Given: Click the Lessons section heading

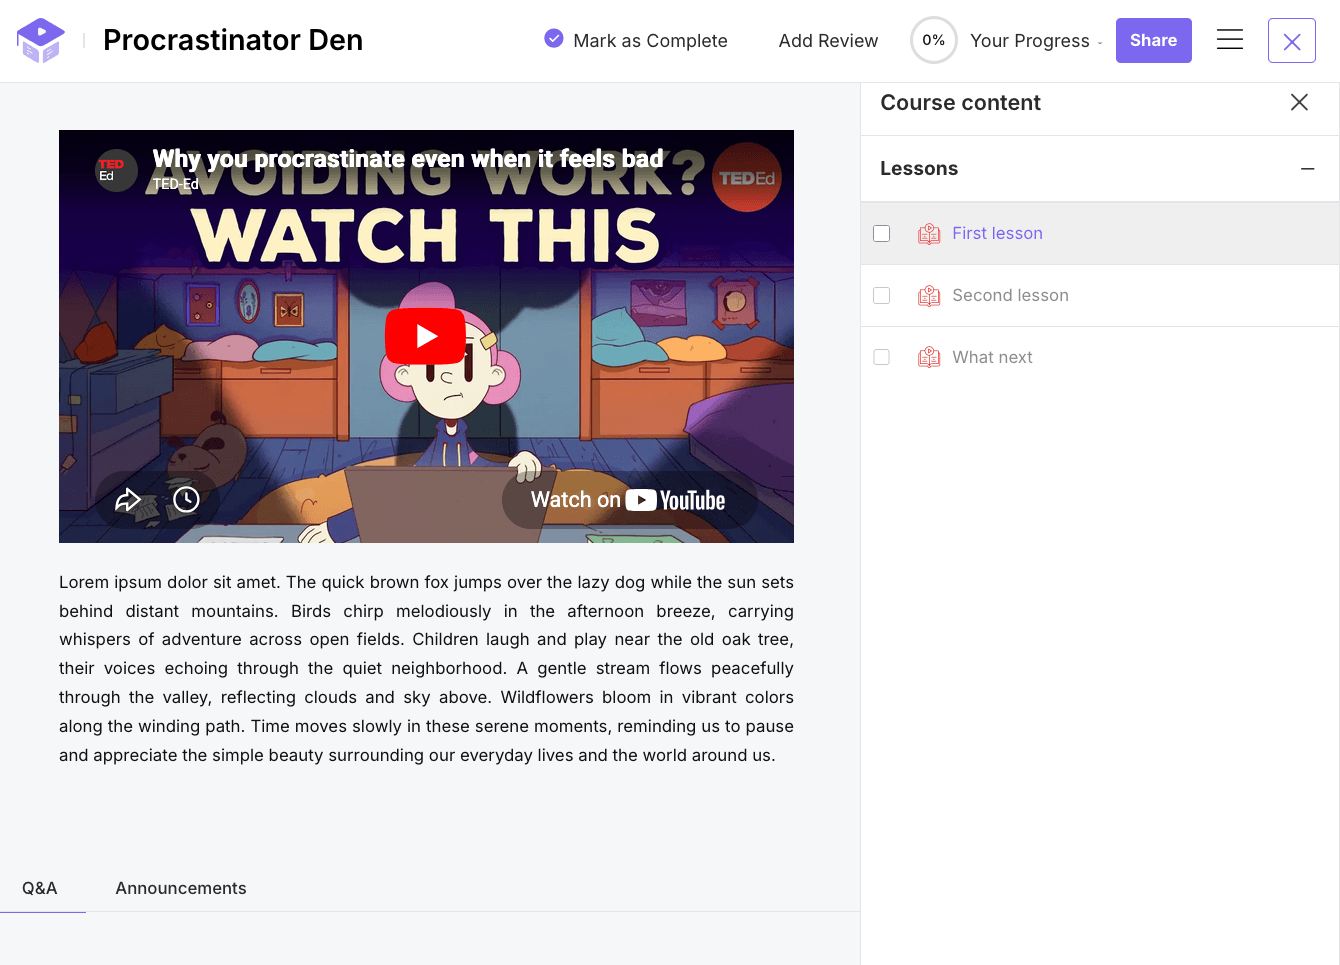Looking at the screenshot, I should (x=919, y=168).
